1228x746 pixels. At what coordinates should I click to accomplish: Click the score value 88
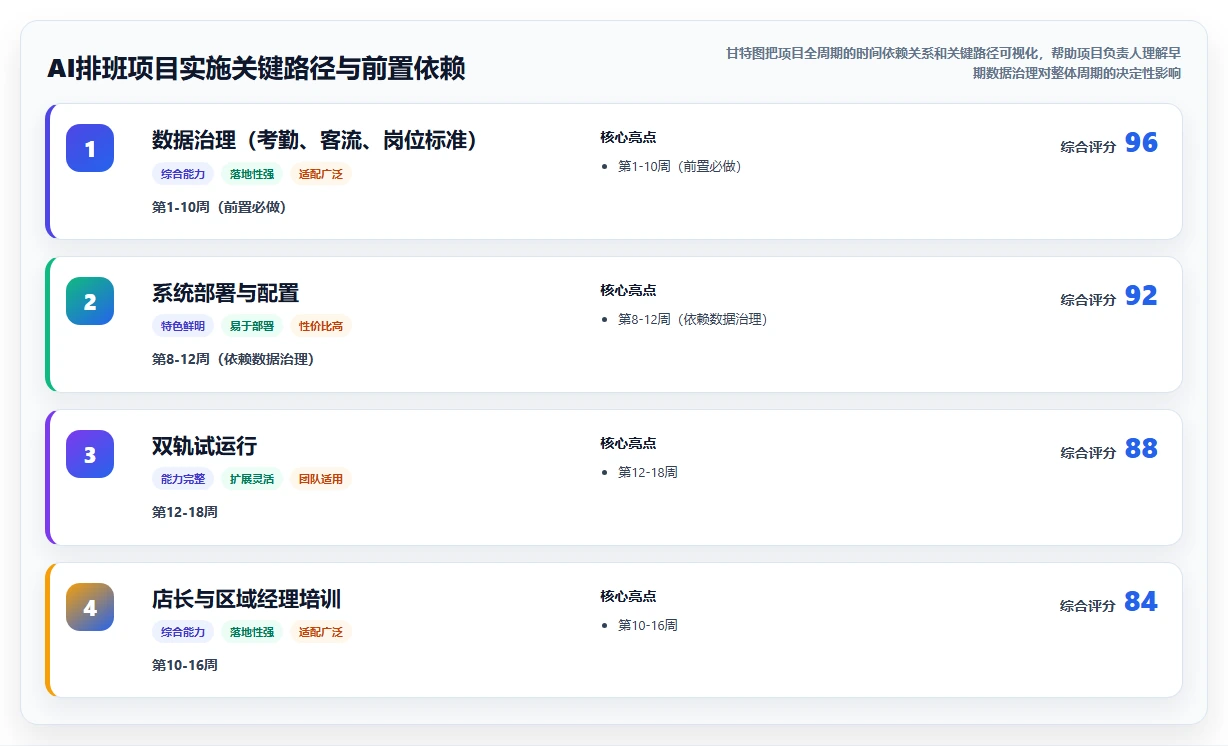[1141, 449]
